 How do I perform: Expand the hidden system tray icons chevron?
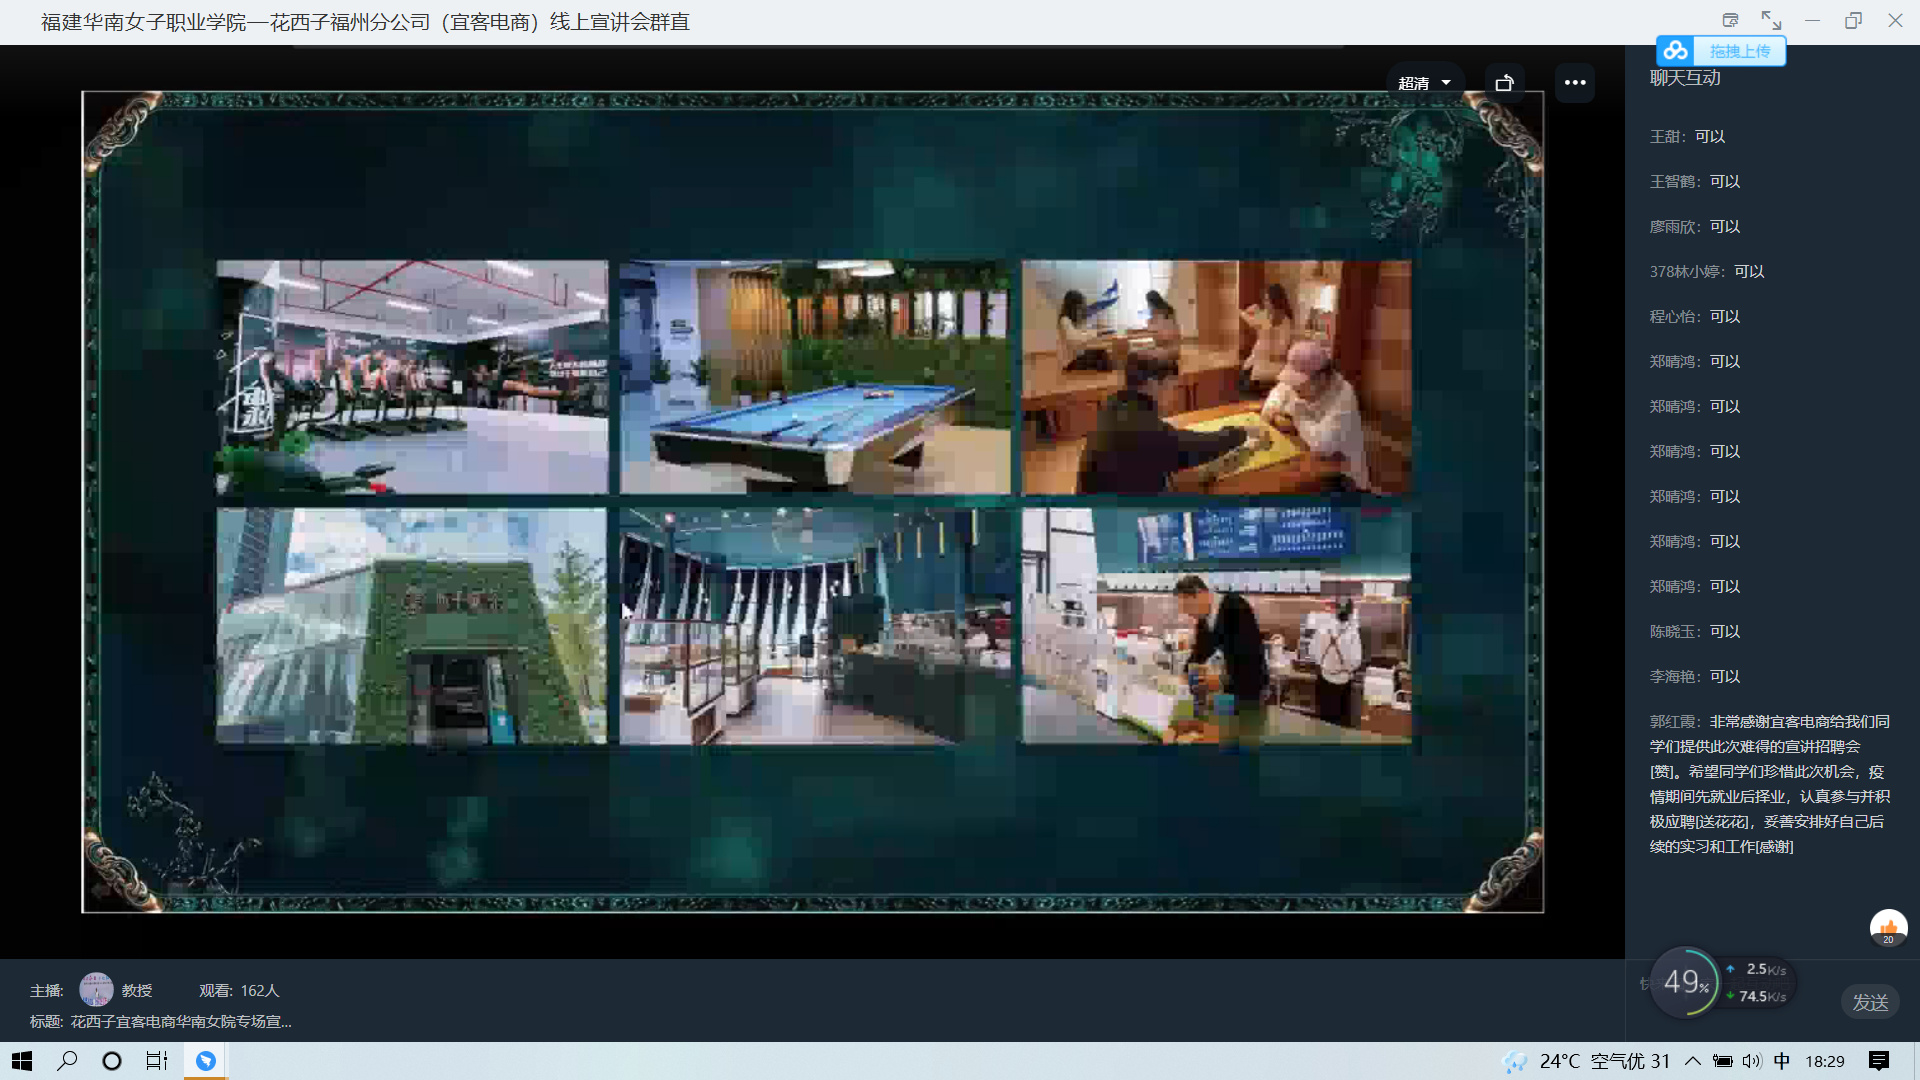(x=1692, y=1061)
